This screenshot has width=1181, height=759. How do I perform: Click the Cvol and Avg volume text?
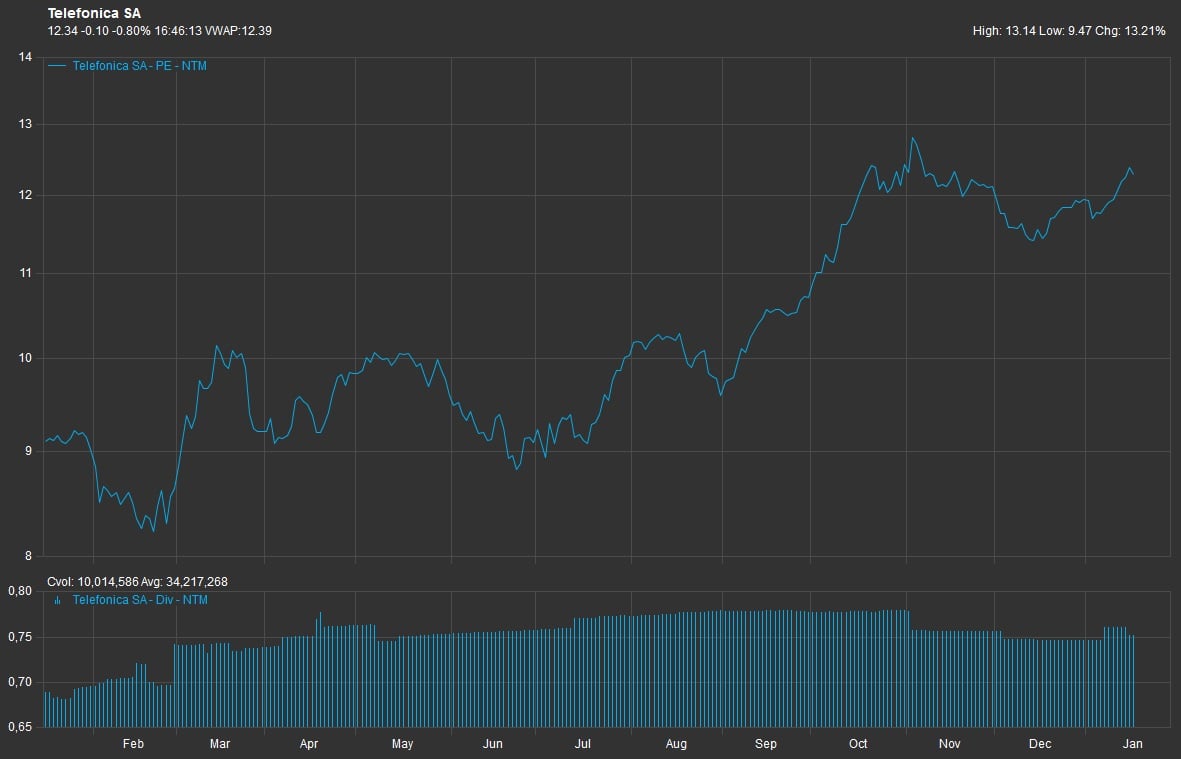[x=137, y=582]
